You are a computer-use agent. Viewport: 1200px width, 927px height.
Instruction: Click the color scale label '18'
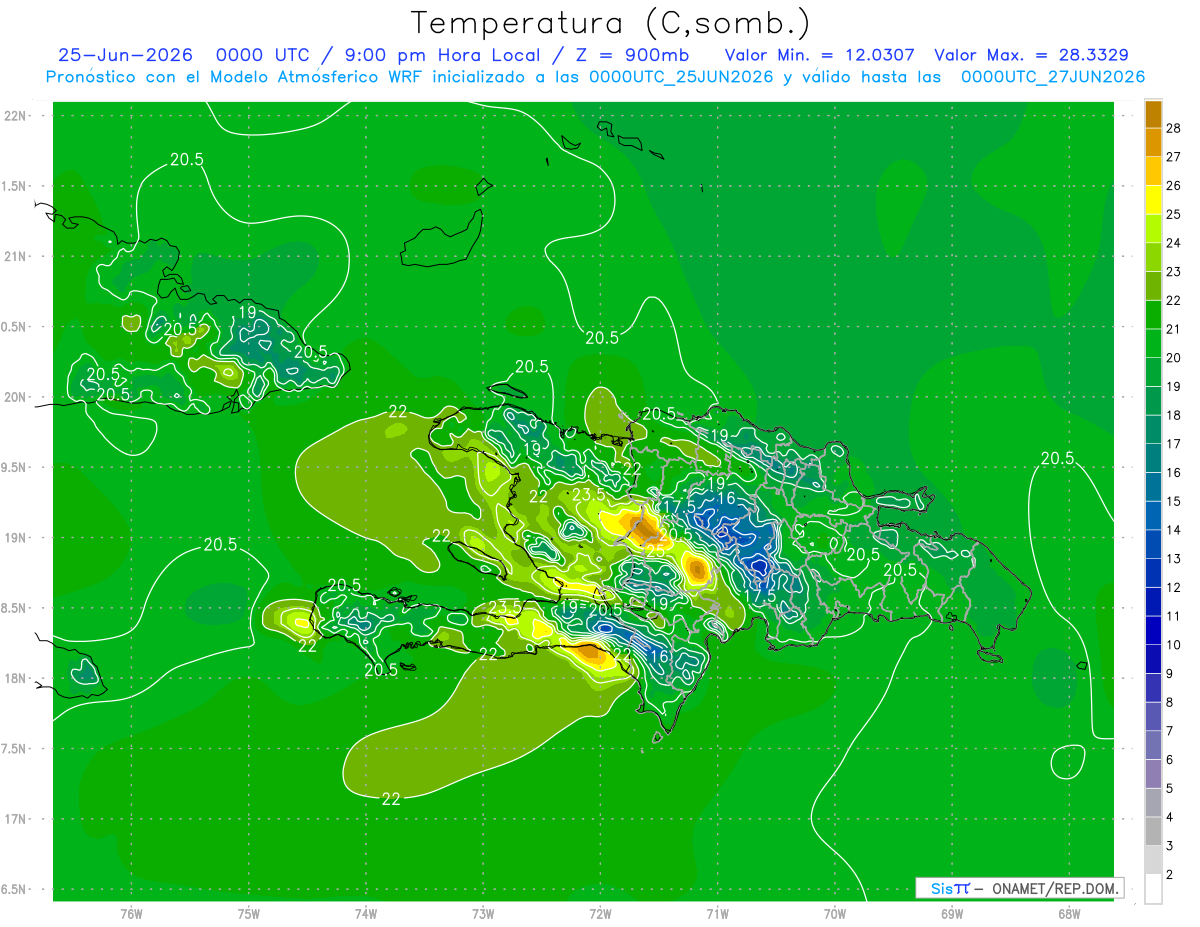(x=1174, y=415)
